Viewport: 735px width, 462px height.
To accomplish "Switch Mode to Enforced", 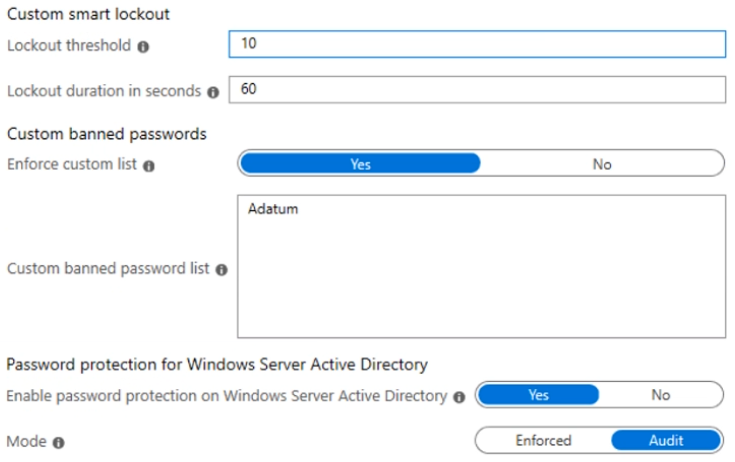I will 543,441.
